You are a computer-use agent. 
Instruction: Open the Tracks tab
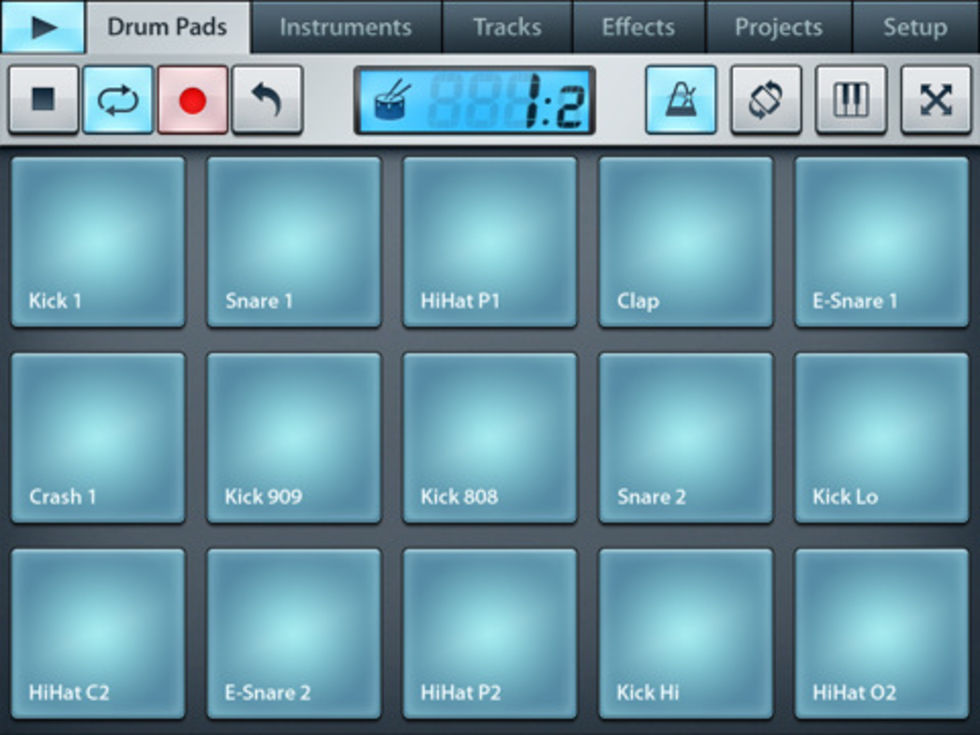[x=507, y=27]
